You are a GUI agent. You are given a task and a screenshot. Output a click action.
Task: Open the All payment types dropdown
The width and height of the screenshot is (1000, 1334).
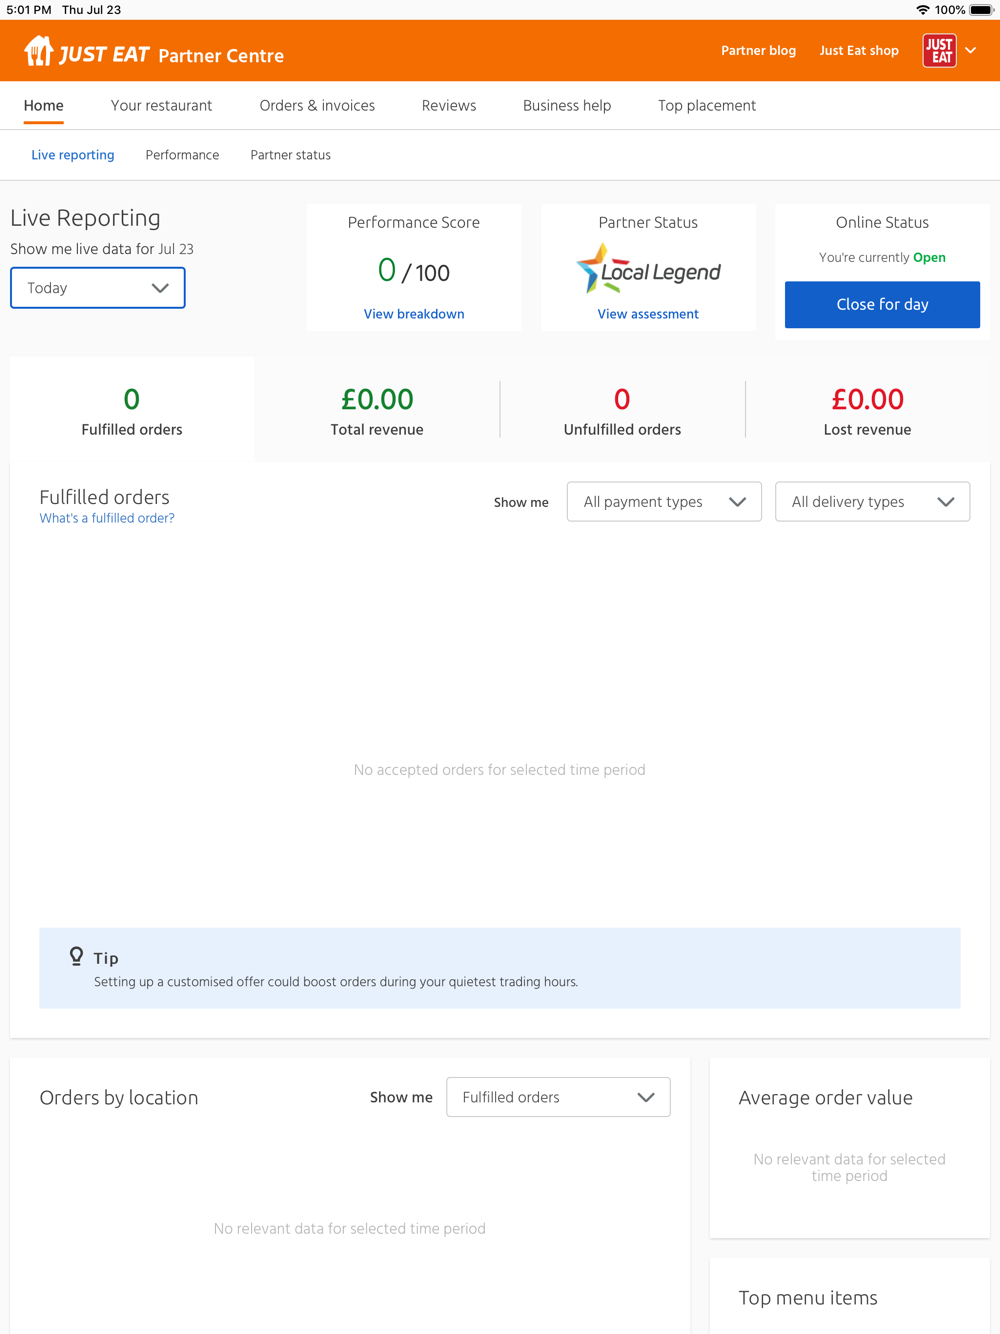pos(664,502)
